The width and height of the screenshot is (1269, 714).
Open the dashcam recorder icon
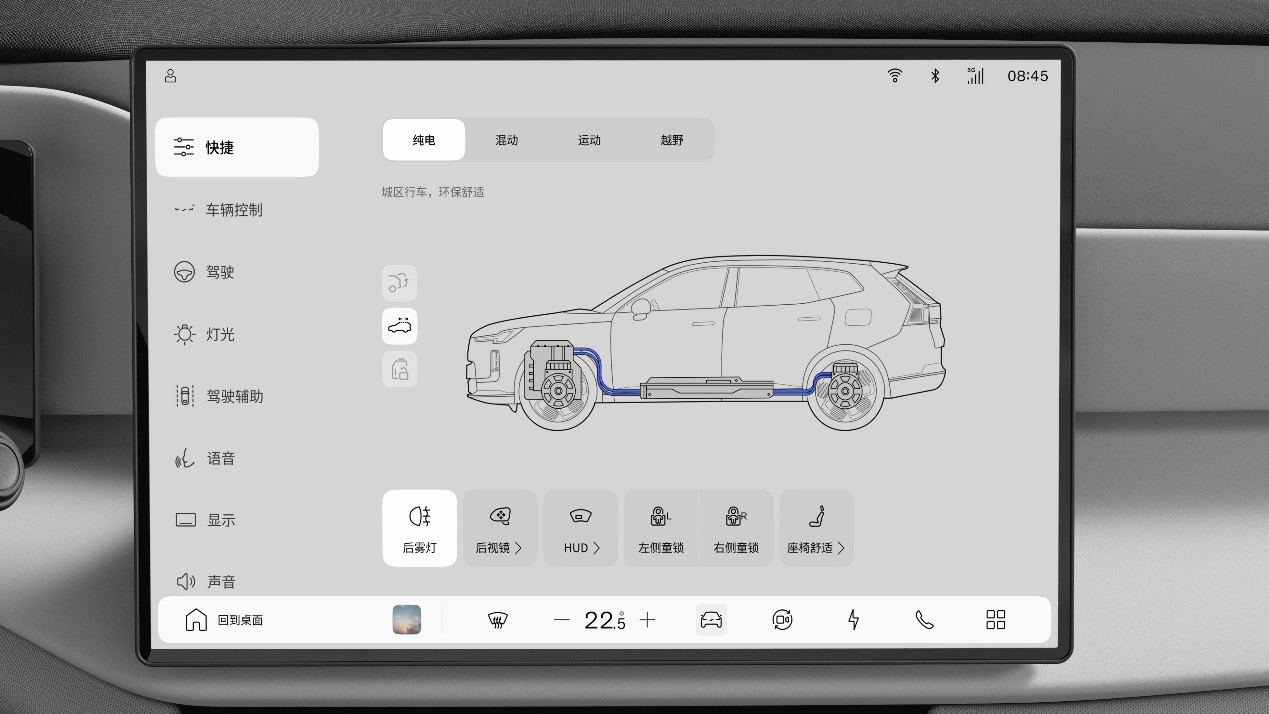[782, 620]
